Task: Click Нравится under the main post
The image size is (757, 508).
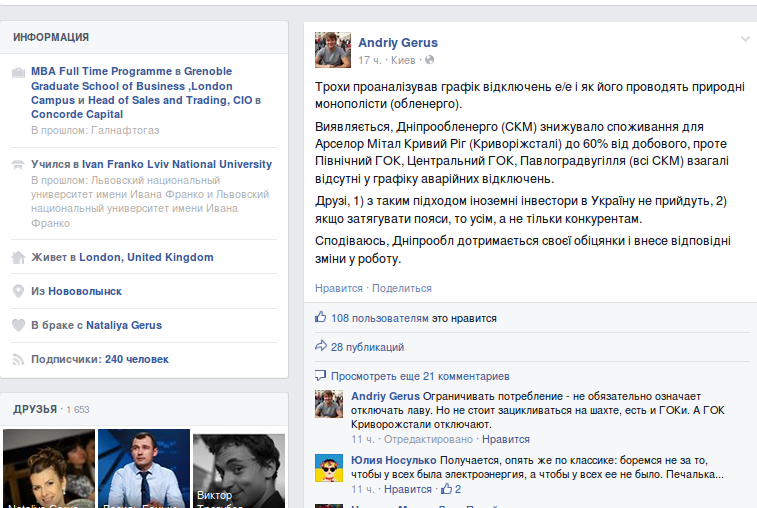Action: tap(338, 288)
